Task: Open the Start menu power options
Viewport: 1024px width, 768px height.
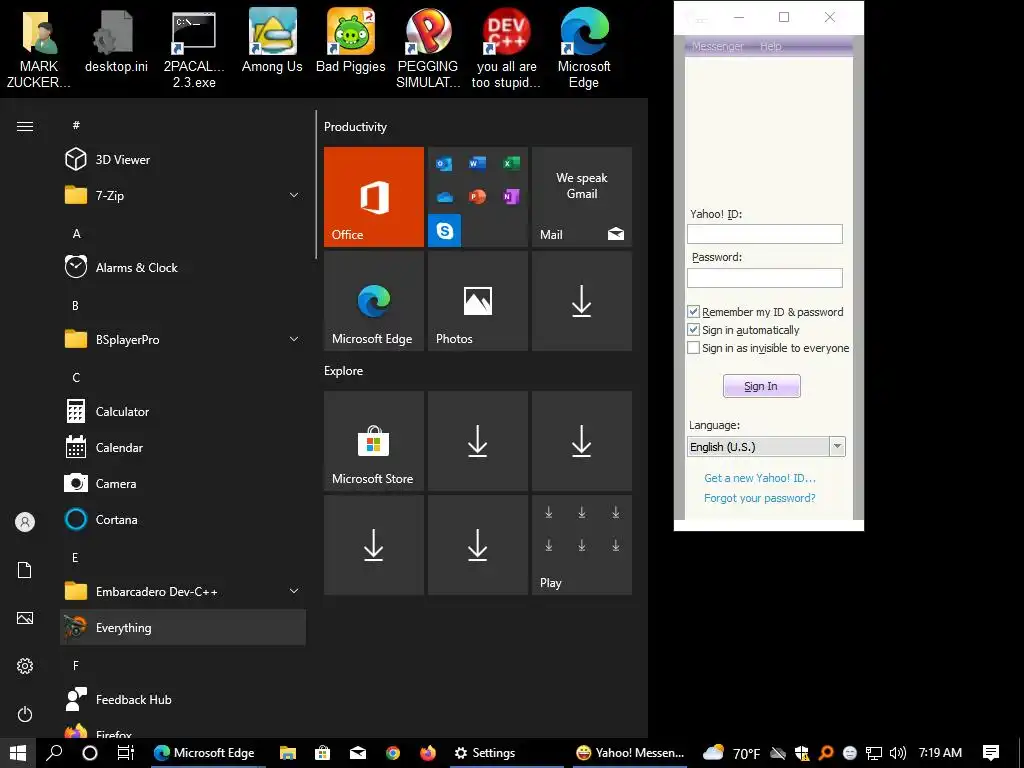Action: click(x=25, y=714)
